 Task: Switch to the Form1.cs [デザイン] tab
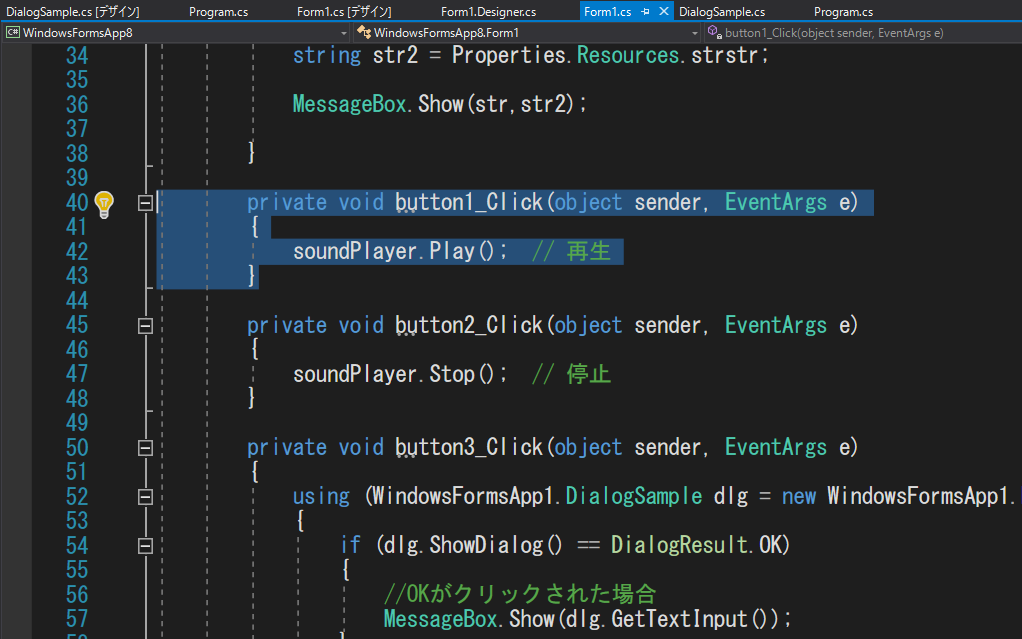pos(344,12)
